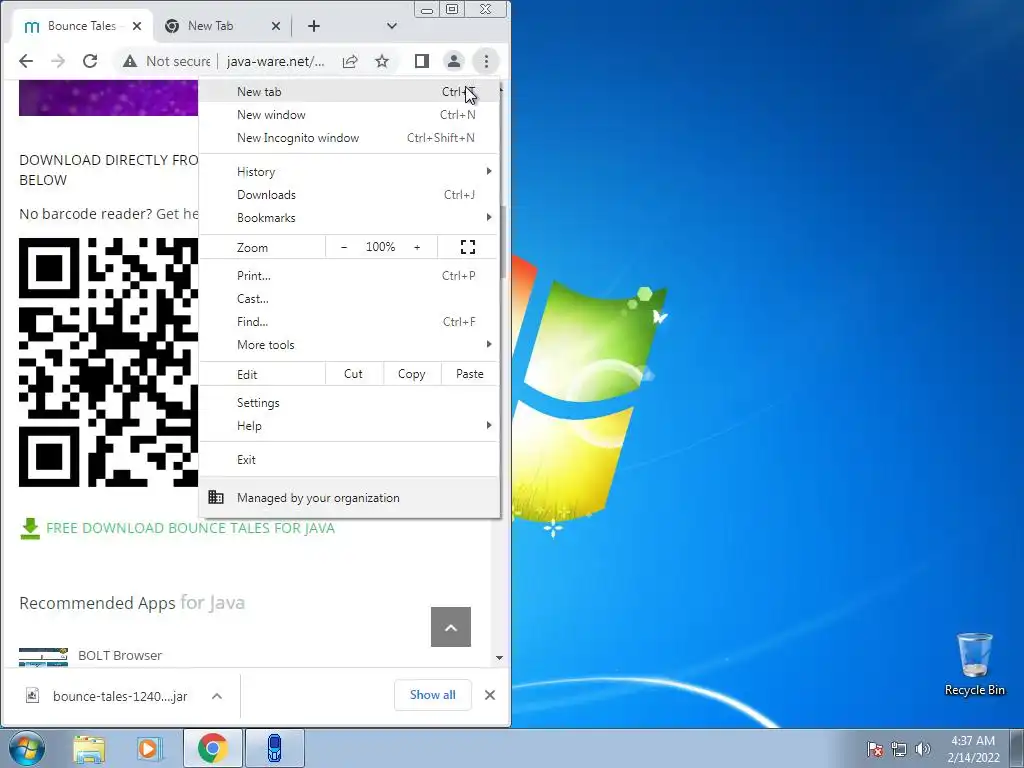The image size is (1024, 768).
Task: Open the Windows Start button
Action: click(27, 748)
